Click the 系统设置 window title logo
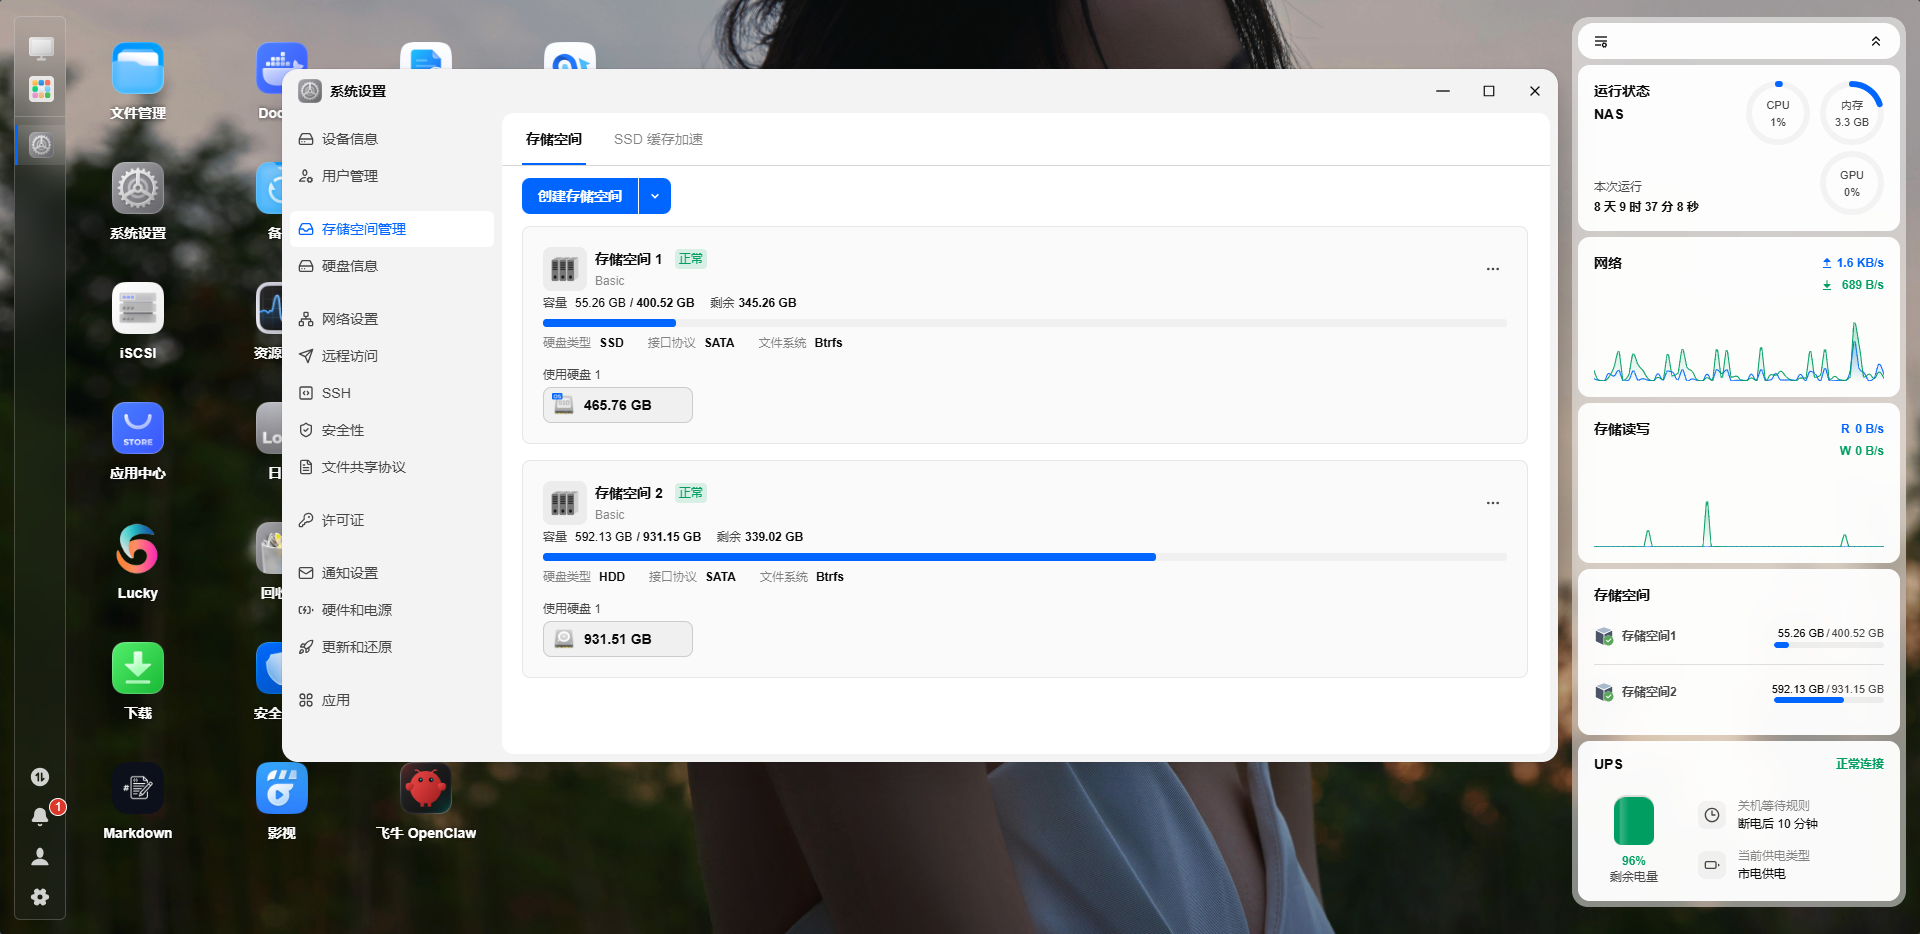 [x=310, y=91]
